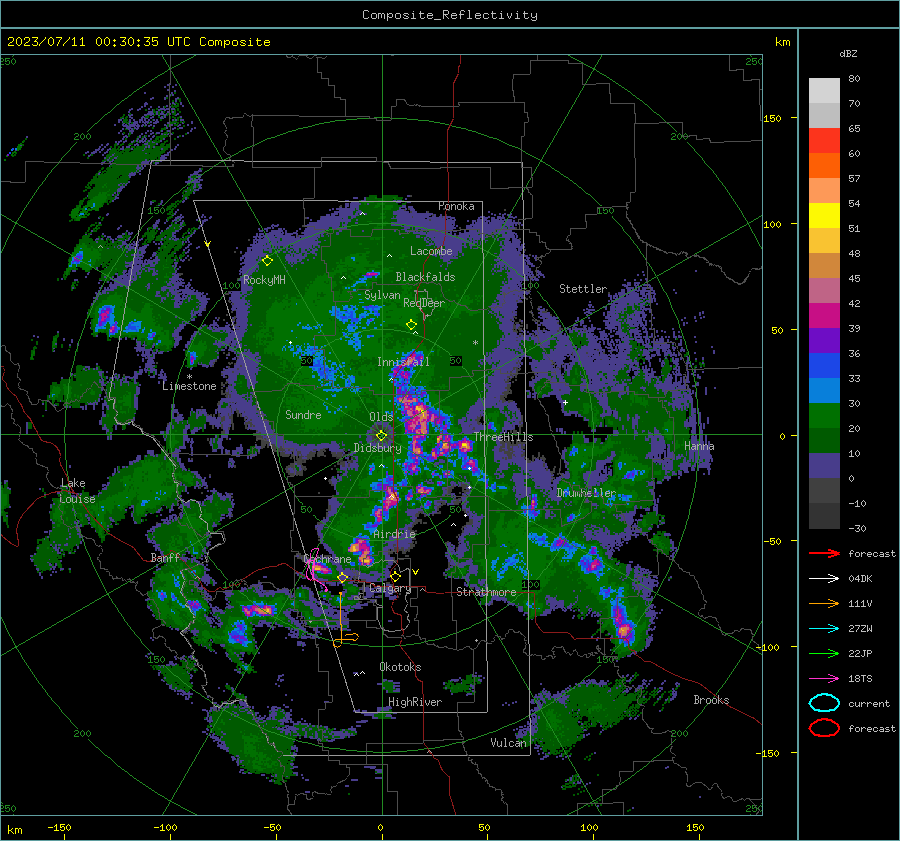Image resolution: width=900 pixels, height=841 pixels.
Task: Click the 'Innisfail' city label
Action: pyautogui.click(x=403, y=362)
